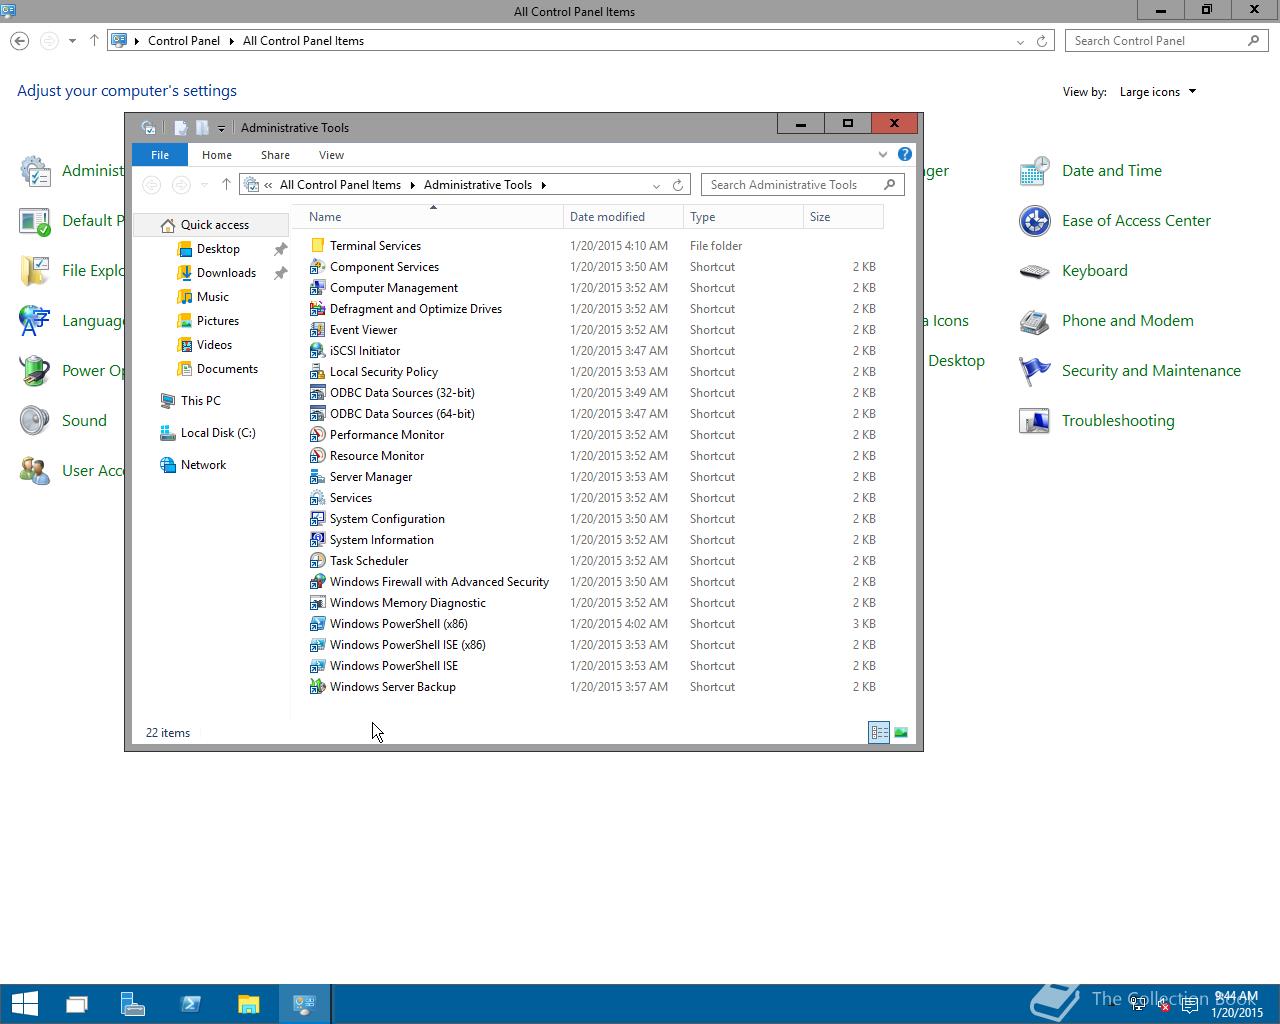Viewport: 1280px width, 1024px height.
Task: Select the Event Viewer icon
Action: tap(317, 330)
